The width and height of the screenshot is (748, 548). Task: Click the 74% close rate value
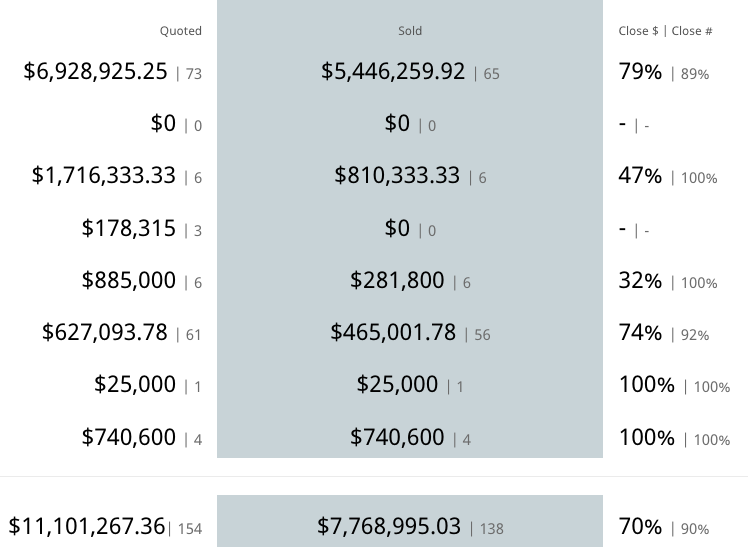coord(640,332)
